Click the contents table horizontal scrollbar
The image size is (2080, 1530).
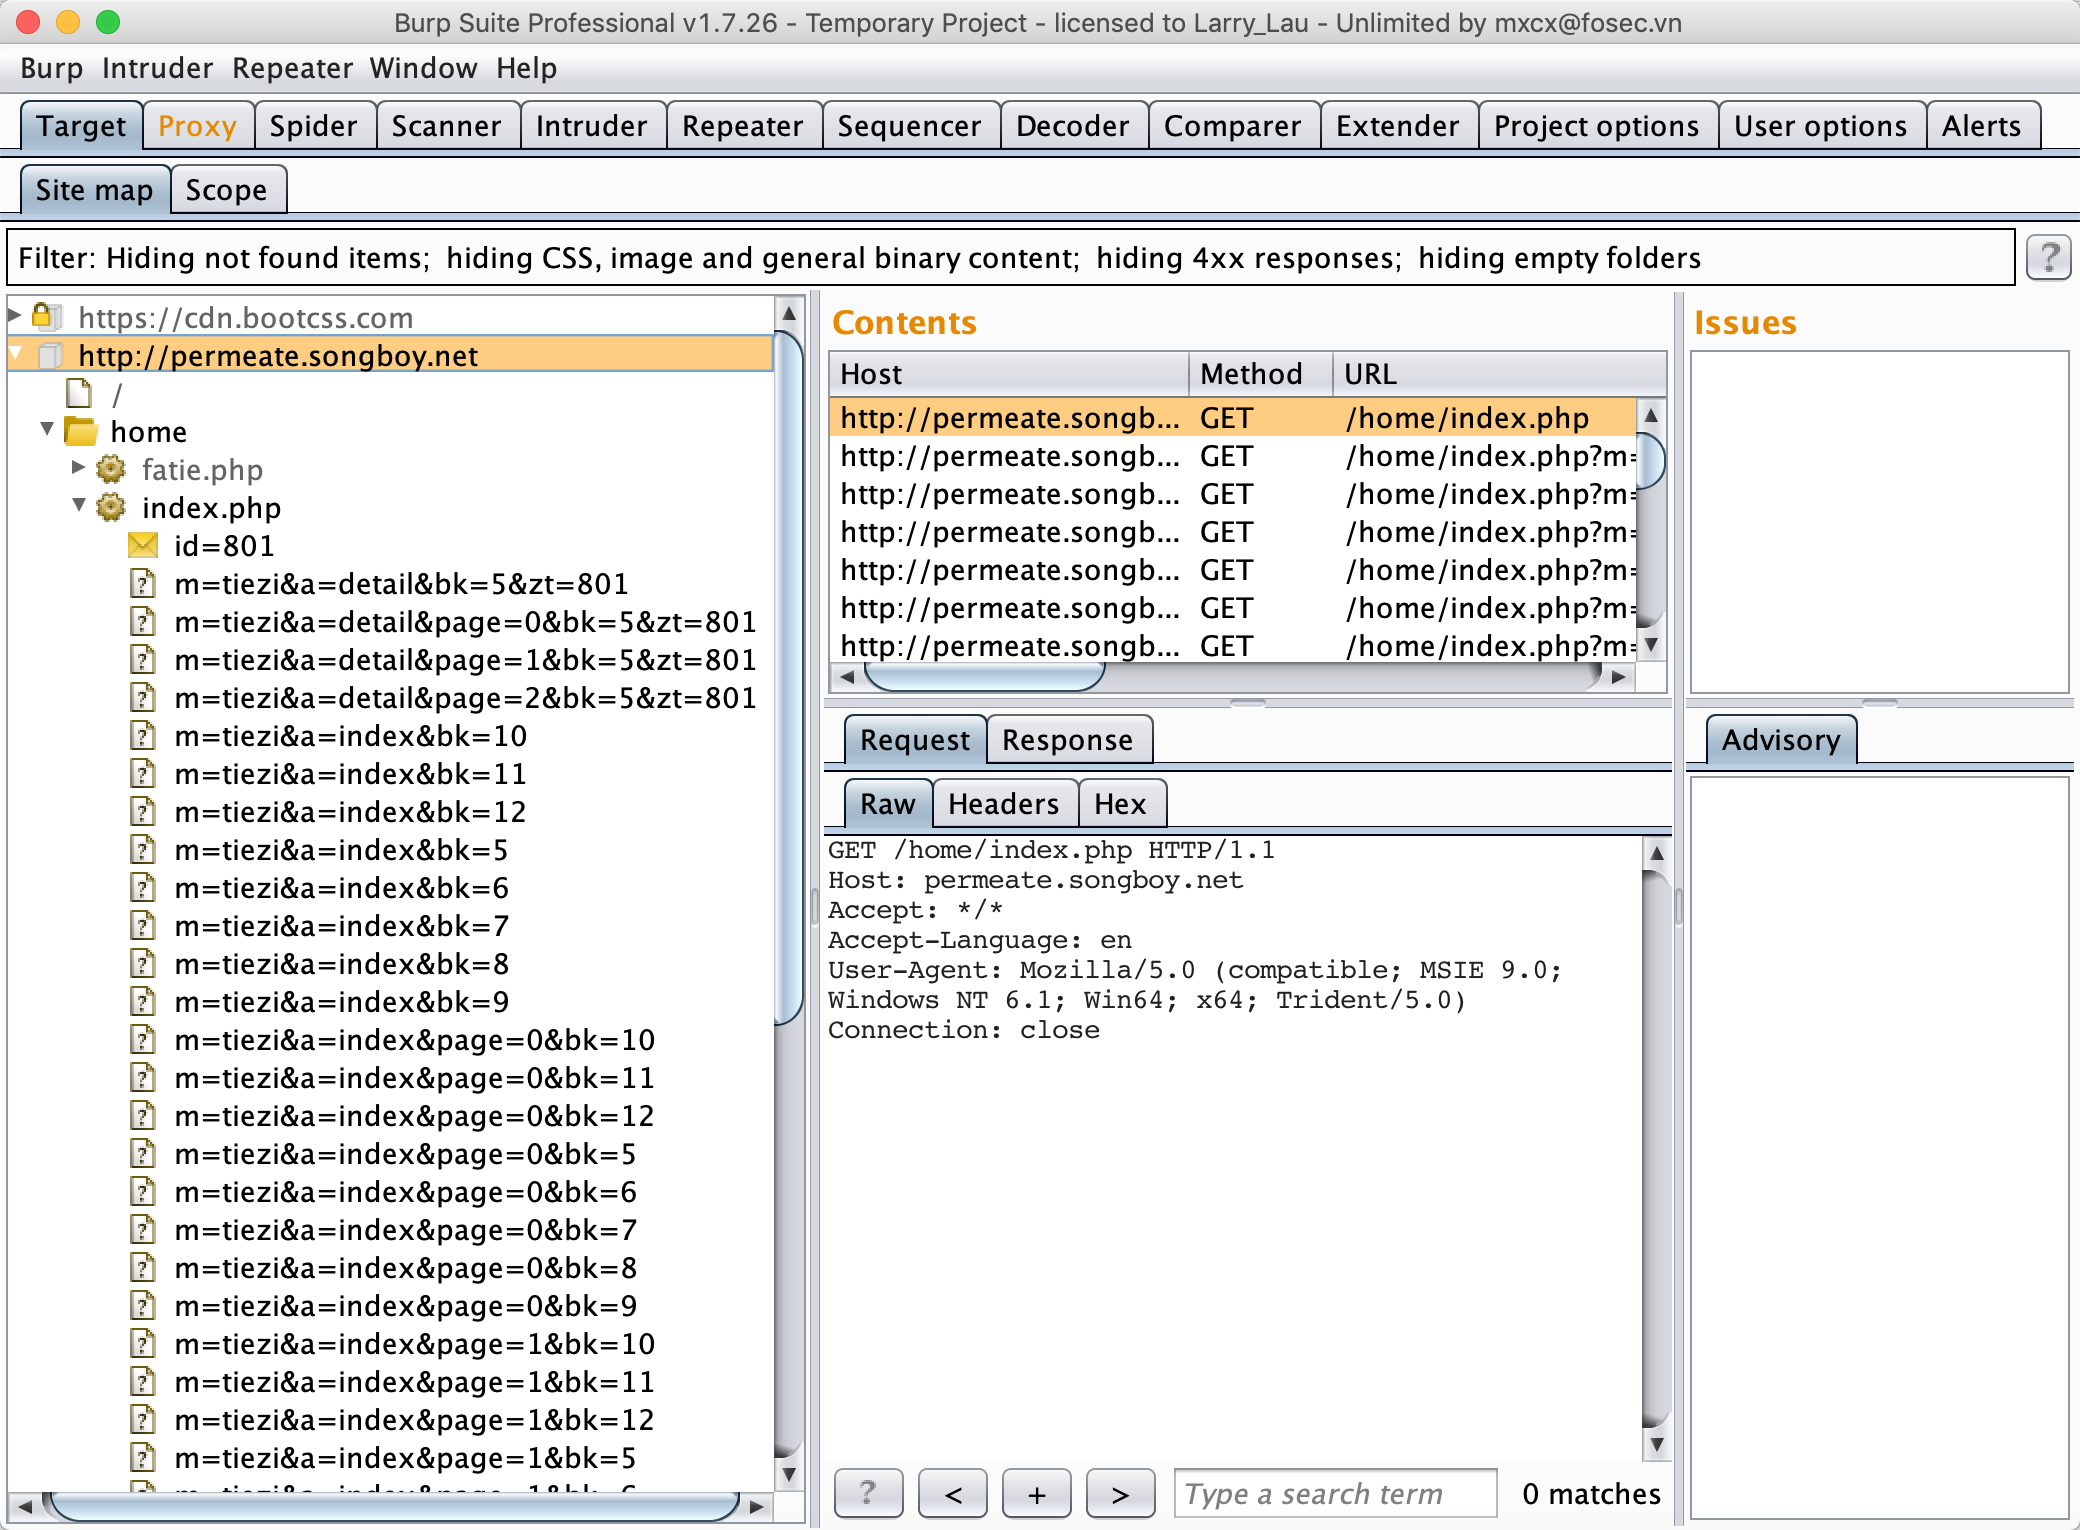[x=984, y=677]
